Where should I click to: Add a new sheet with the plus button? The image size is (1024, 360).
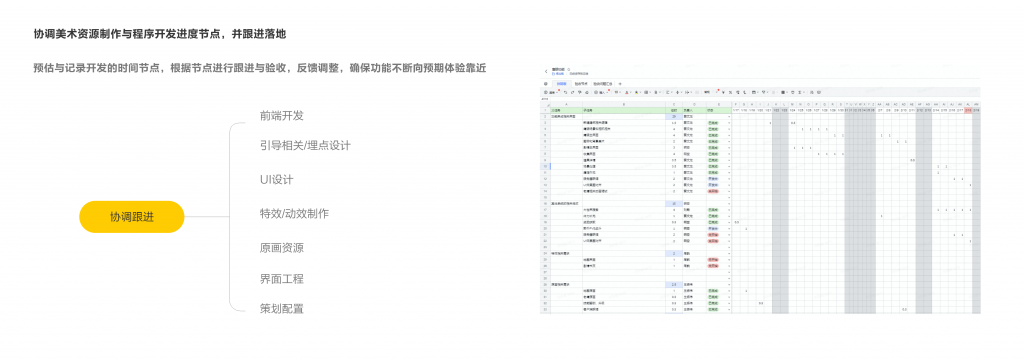[620, 84]
